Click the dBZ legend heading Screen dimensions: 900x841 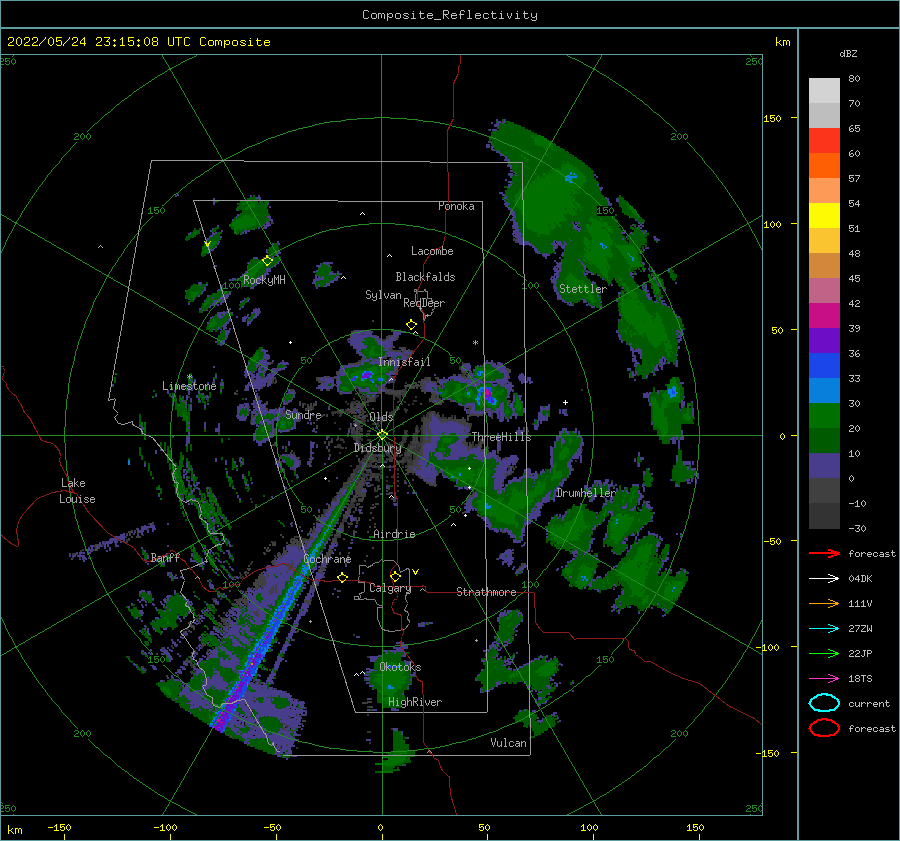pos(848,54)
